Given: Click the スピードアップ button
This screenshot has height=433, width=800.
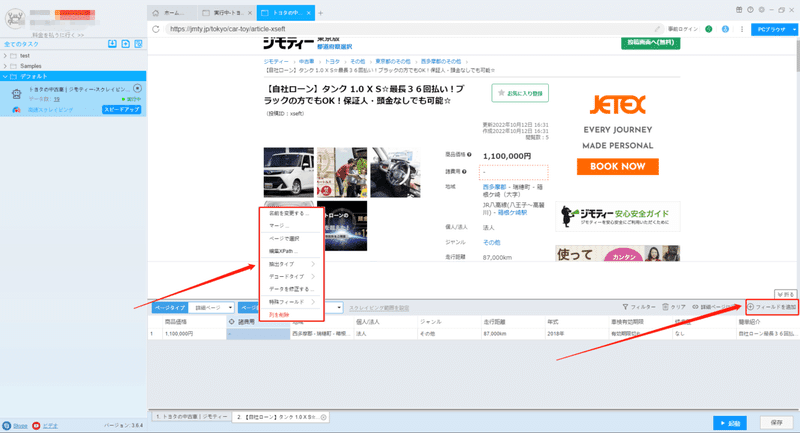Looking at the screenshot, I should 121,110.
